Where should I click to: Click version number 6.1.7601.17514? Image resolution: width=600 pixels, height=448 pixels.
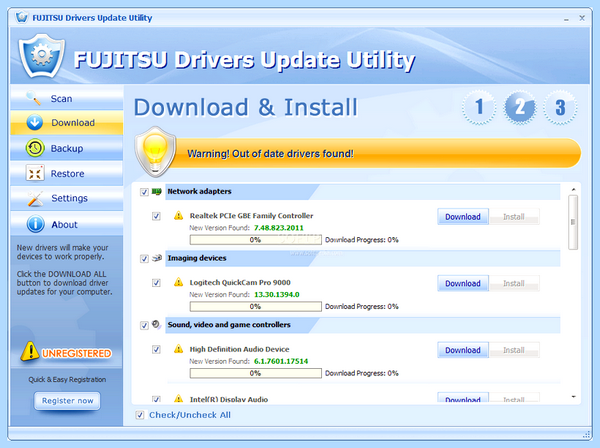pos(281,361)
